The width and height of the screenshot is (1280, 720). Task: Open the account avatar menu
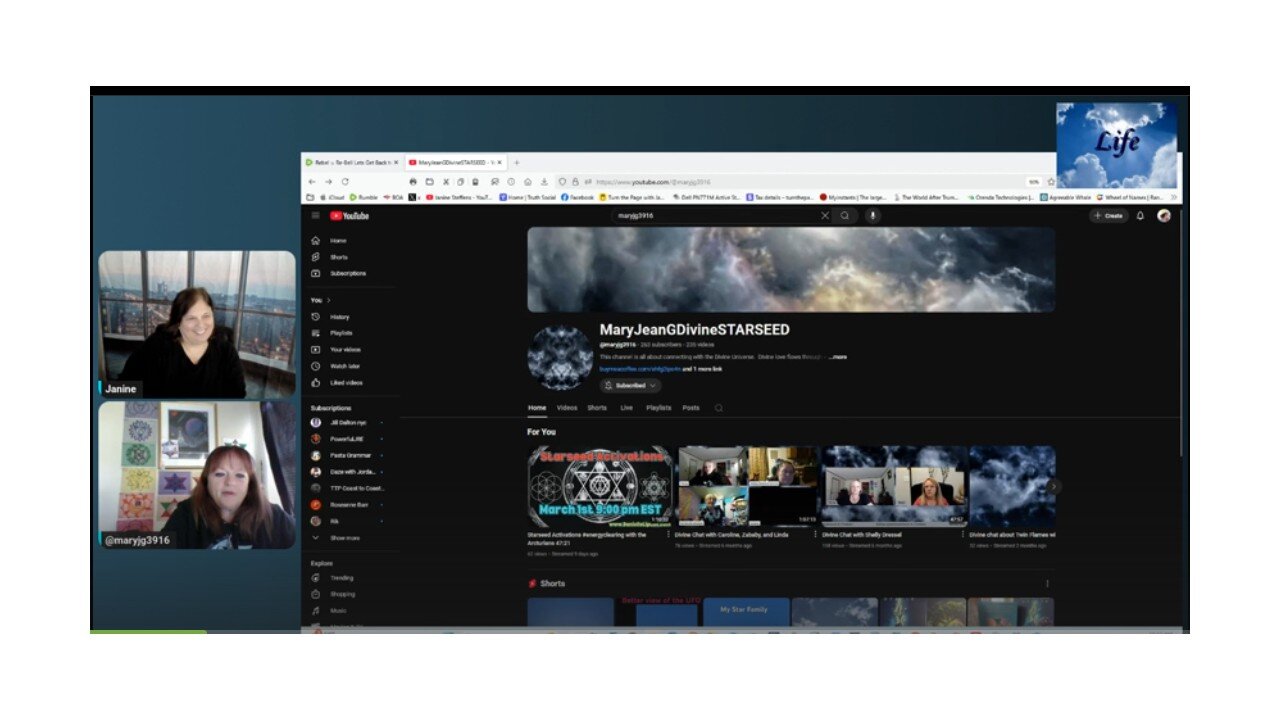[1164, 216]
